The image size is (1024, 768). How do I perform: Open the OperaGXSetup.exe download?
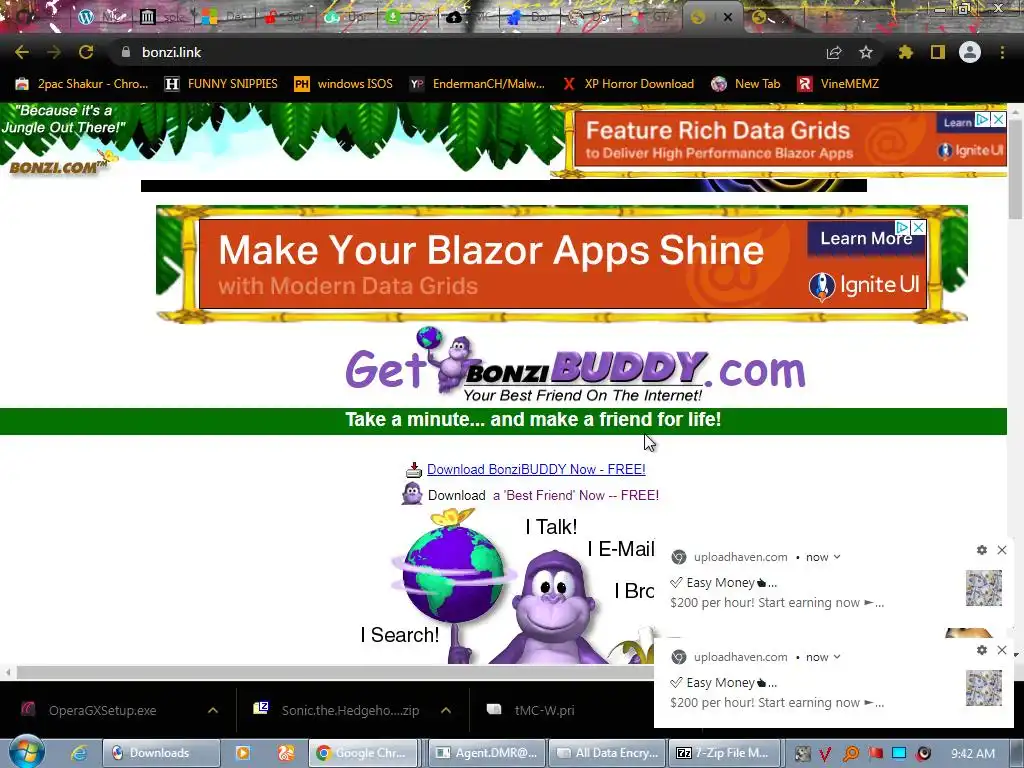point(103,711)
